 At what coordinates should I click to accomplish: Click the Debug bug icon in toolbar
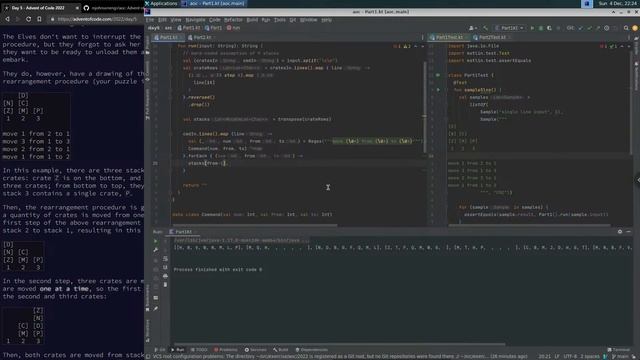pyautogui.click(x=541, y=28)
